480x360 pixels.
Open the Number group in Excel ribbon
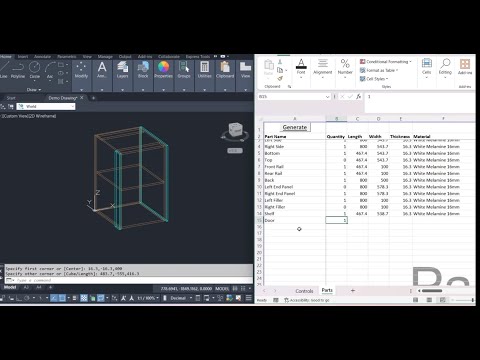345,68
